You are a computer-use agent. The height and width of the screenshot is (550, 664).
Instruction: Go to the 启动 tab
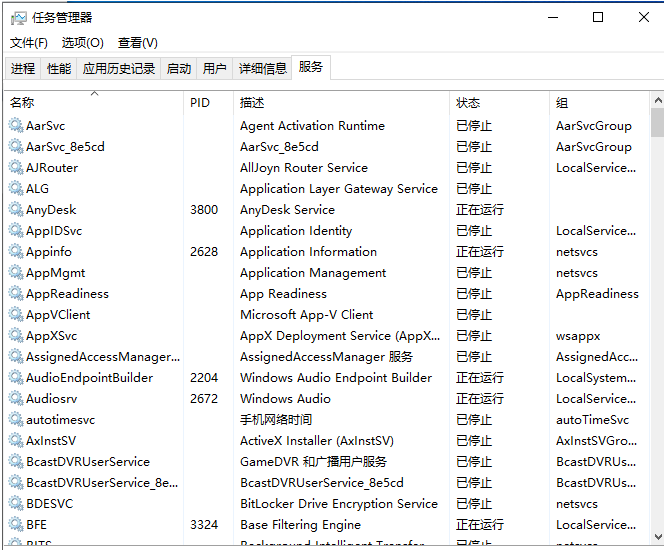(179, 69)
